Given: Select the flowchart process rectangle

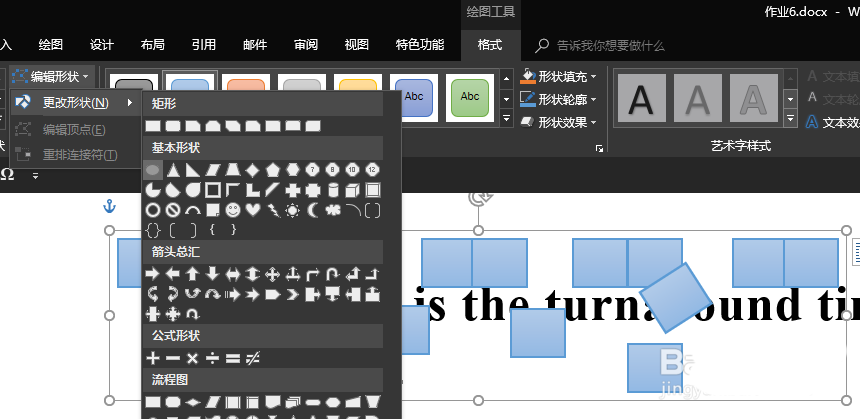Looking at the screenshot, I should pos(152,402).
